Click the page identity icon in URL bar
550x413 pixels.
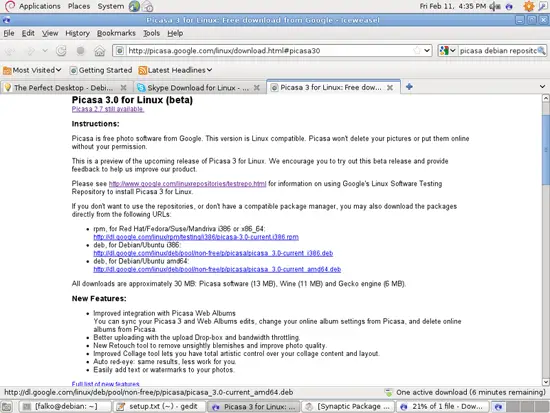[120, 51]
